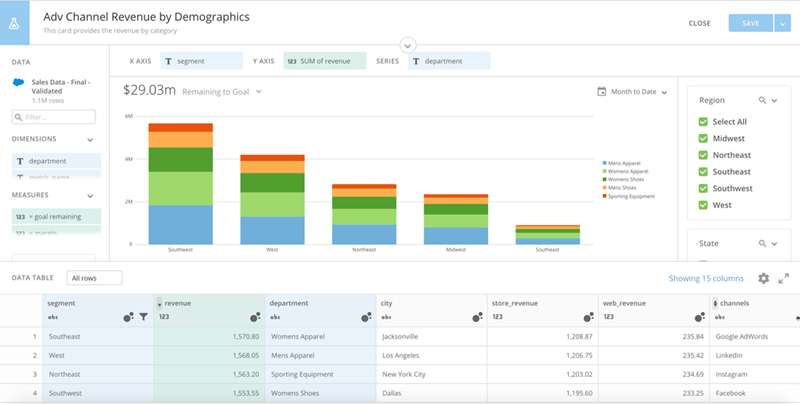Toggle the Select All region checkbox
This screenshot has width=800, height=404.
click(x=703, y=121)
